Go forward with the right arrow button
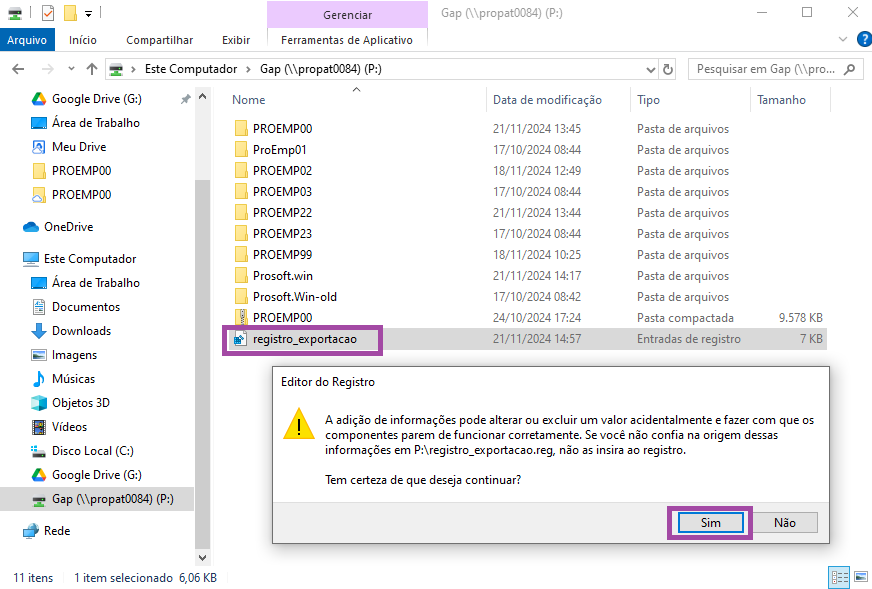872x589 pixels. tap(48, 69)
